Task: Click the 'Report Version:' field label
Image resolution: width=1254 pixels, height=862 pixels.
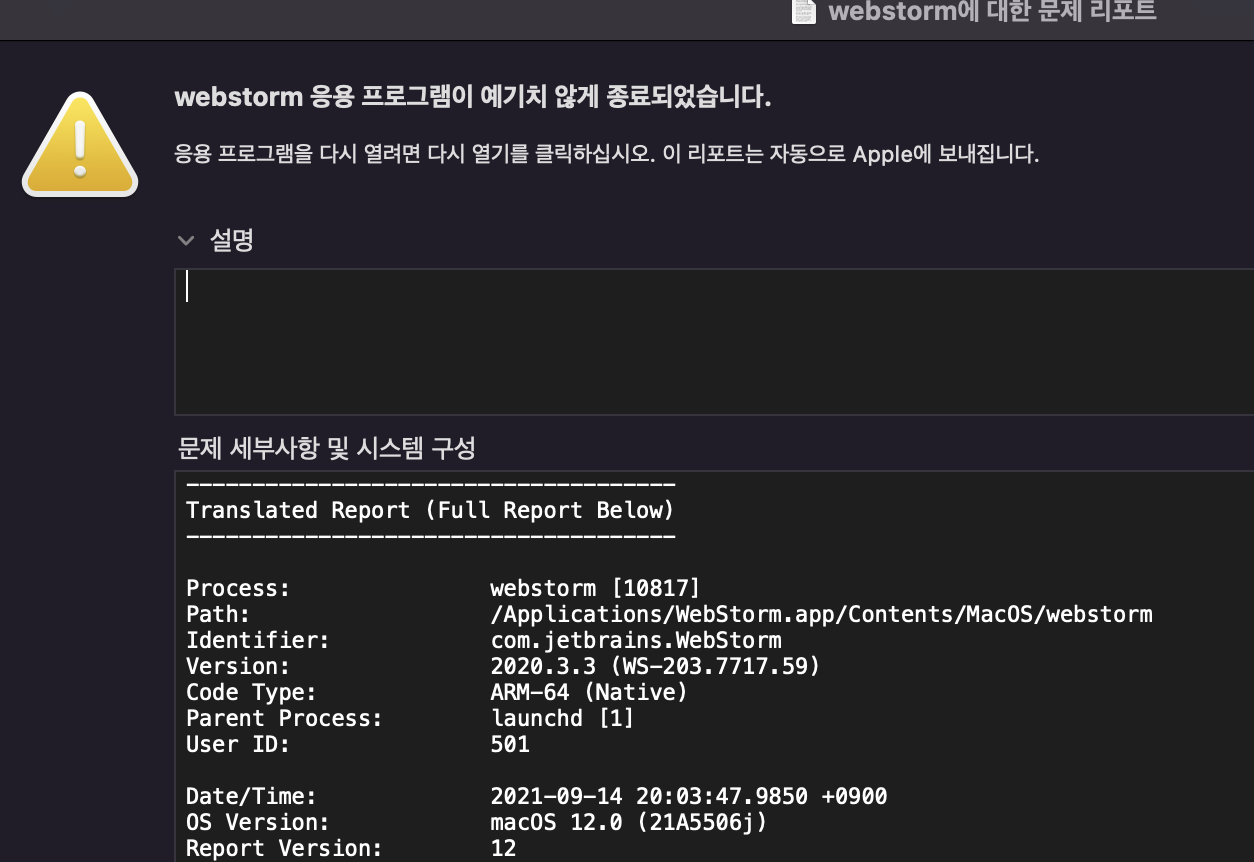Action: coord(284,848)
